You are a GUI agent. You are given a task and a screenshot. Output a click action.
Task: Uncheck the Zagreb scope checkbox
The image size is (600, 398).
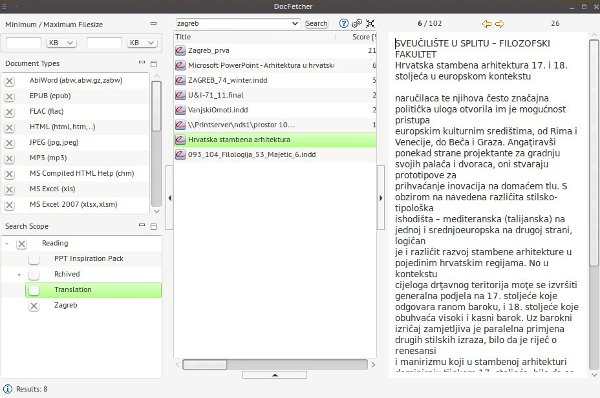click(34, 306)
